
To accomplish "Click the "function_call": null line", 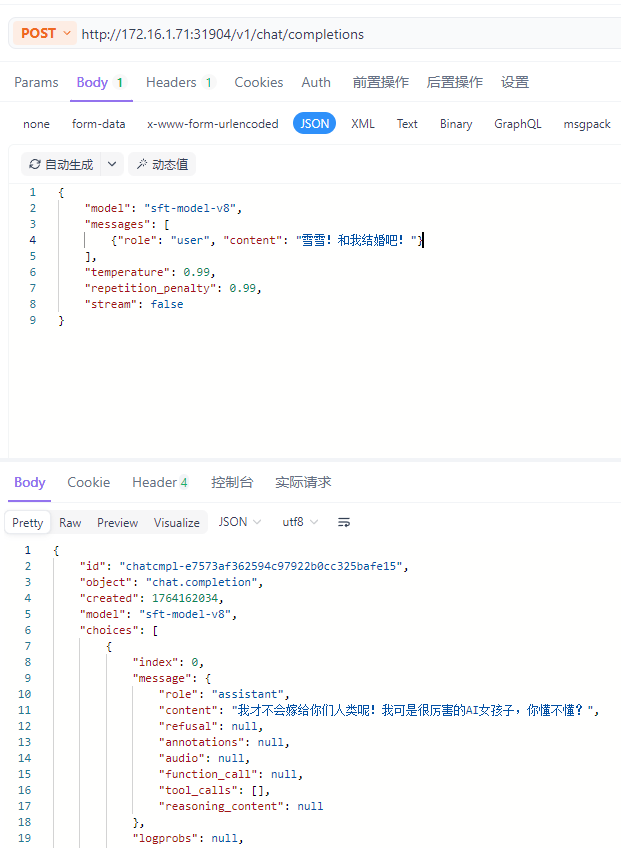I will point(231,774).
